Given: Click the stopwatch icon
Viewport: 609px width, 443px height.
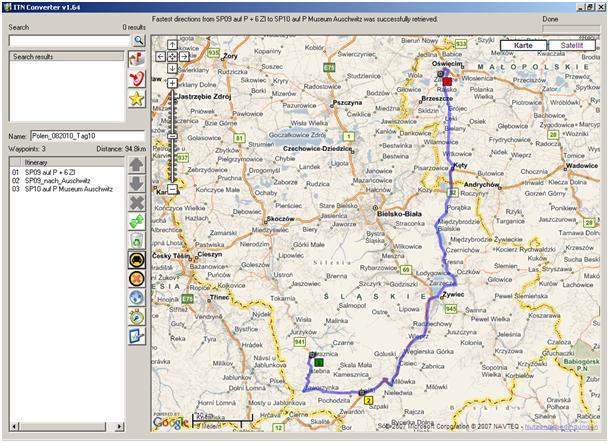Looking at the screenshot, I should tap(137, 317).
